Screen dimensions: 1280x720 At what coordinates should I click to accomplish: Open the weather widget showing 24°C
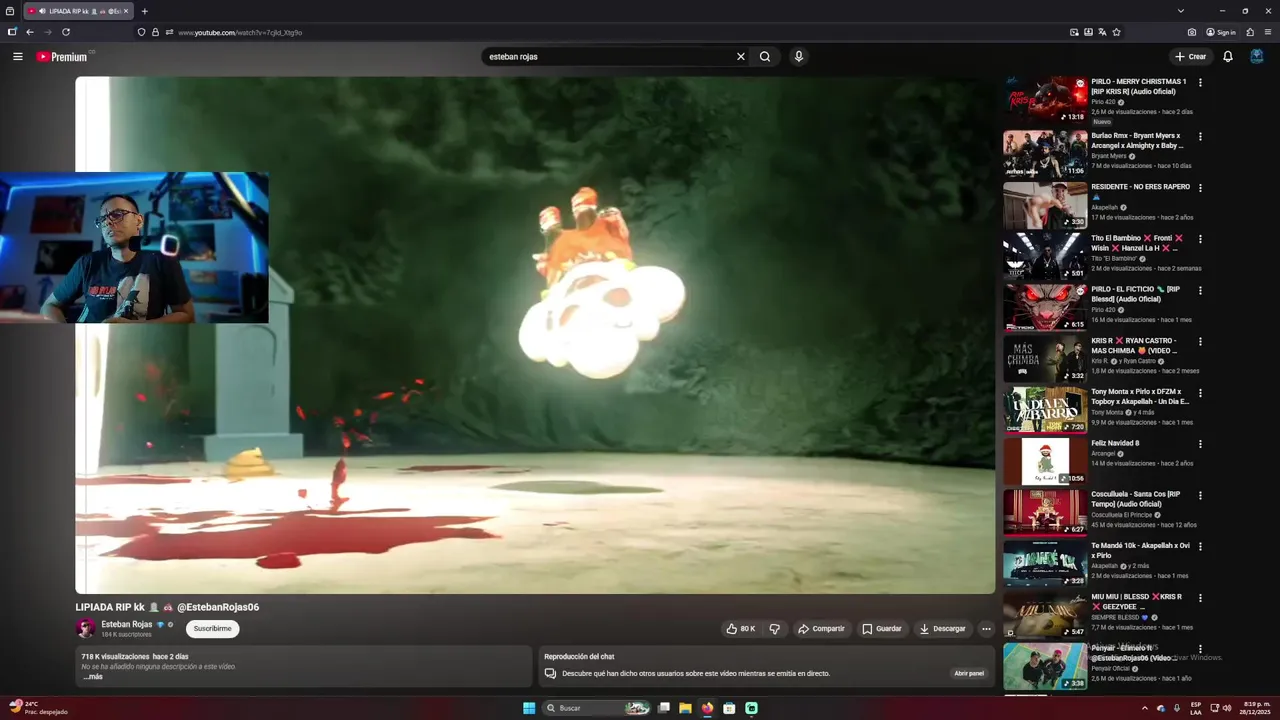click(x=38, y=708)
